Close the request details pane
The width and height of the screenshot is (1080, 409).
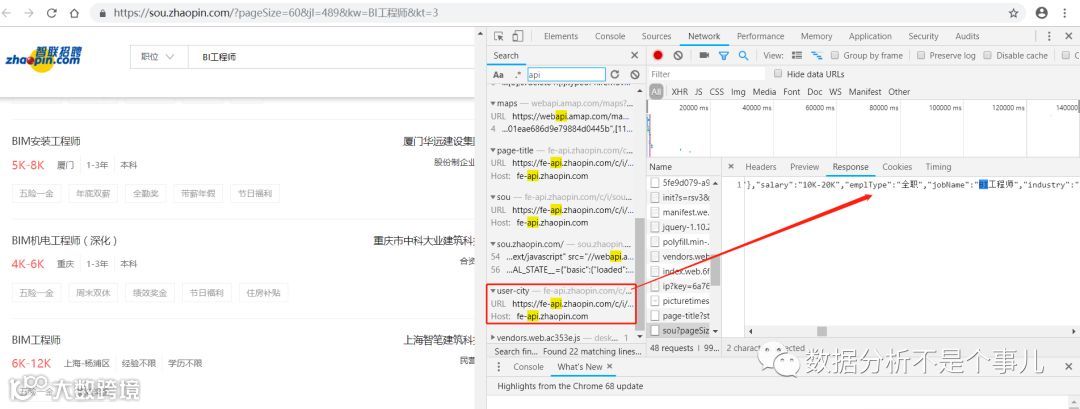(731, 167)
